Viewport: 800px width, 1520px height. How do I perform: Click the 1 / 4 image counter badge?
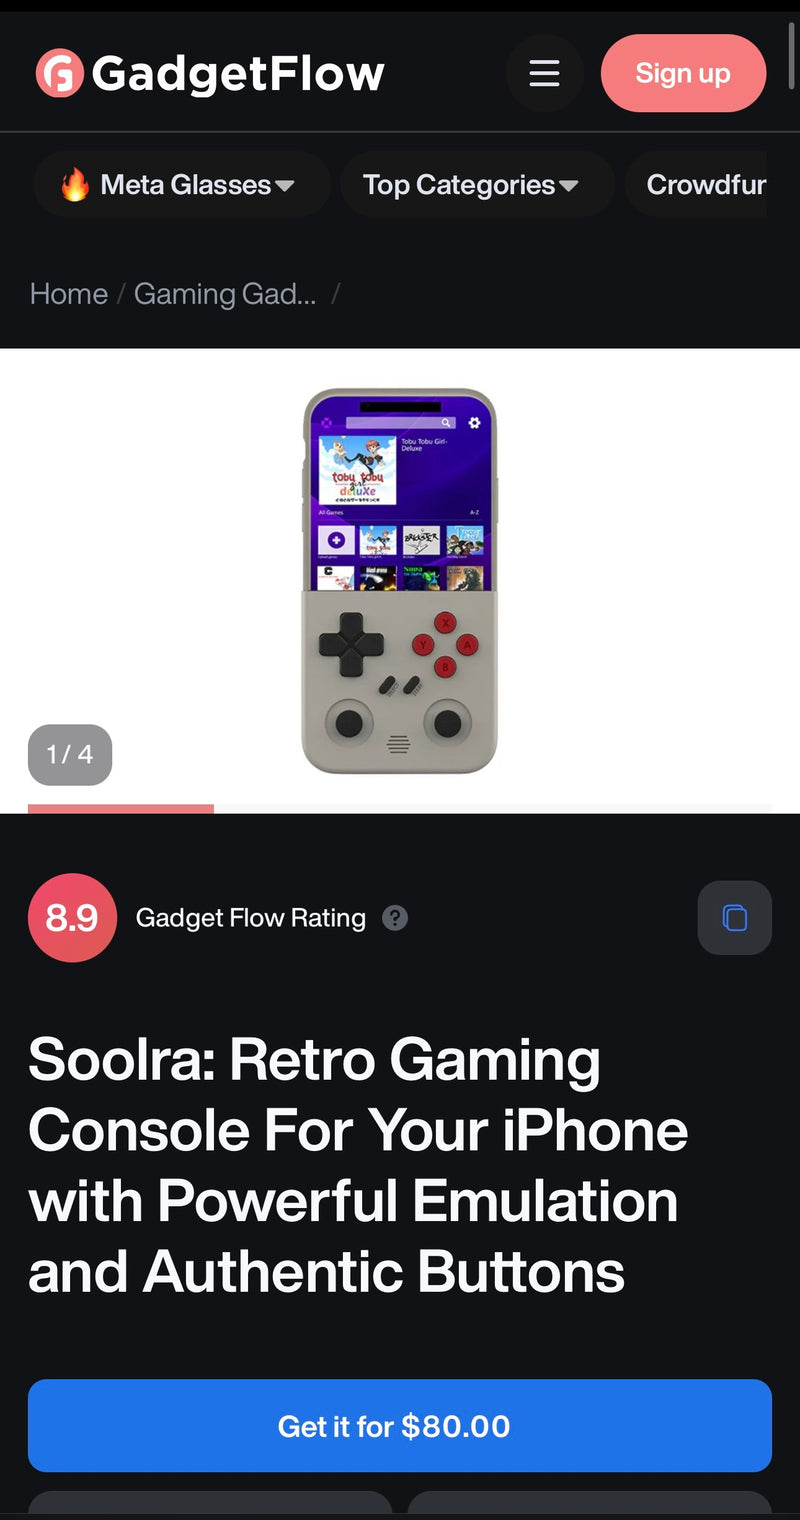tap(70, 755)
